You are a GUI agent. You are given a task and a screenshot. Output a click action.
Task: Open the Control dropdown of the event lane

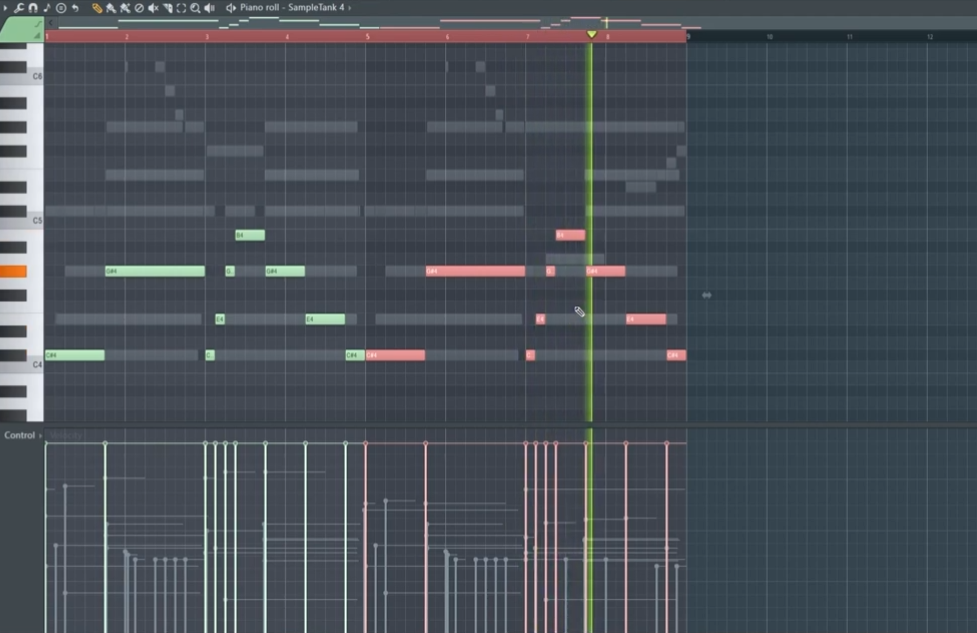click(x=22, y=435)
